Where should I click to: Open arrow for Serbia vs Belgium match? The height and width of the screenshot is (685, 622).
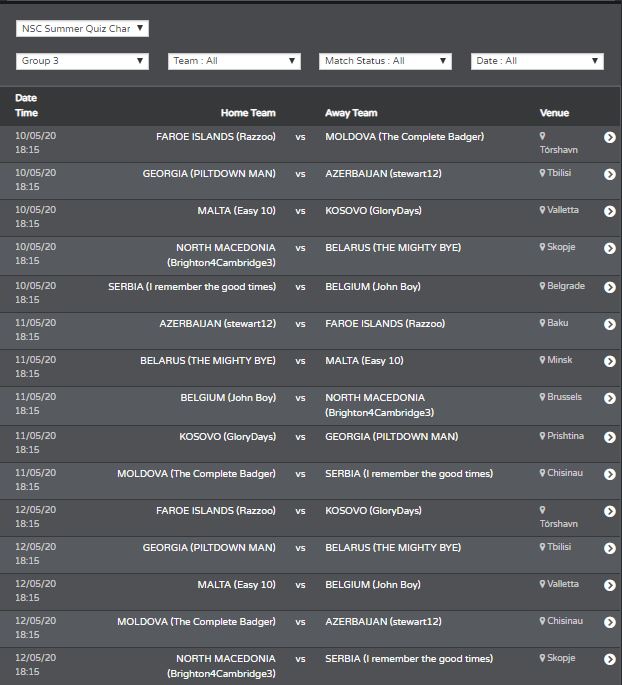pos(610,287)
